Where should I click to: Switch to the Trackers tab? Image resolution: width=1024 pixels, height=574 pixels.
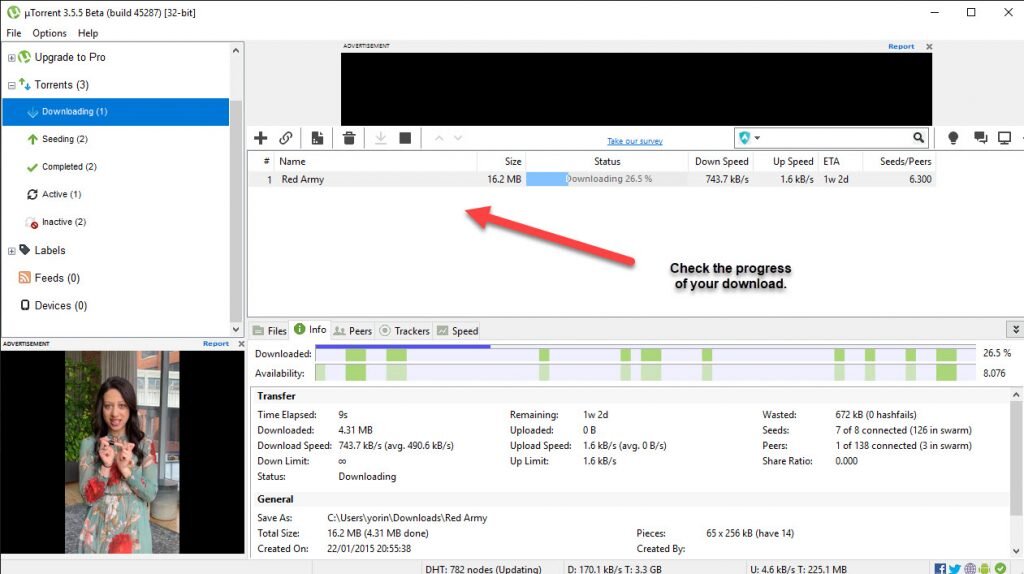pos(405,330)
